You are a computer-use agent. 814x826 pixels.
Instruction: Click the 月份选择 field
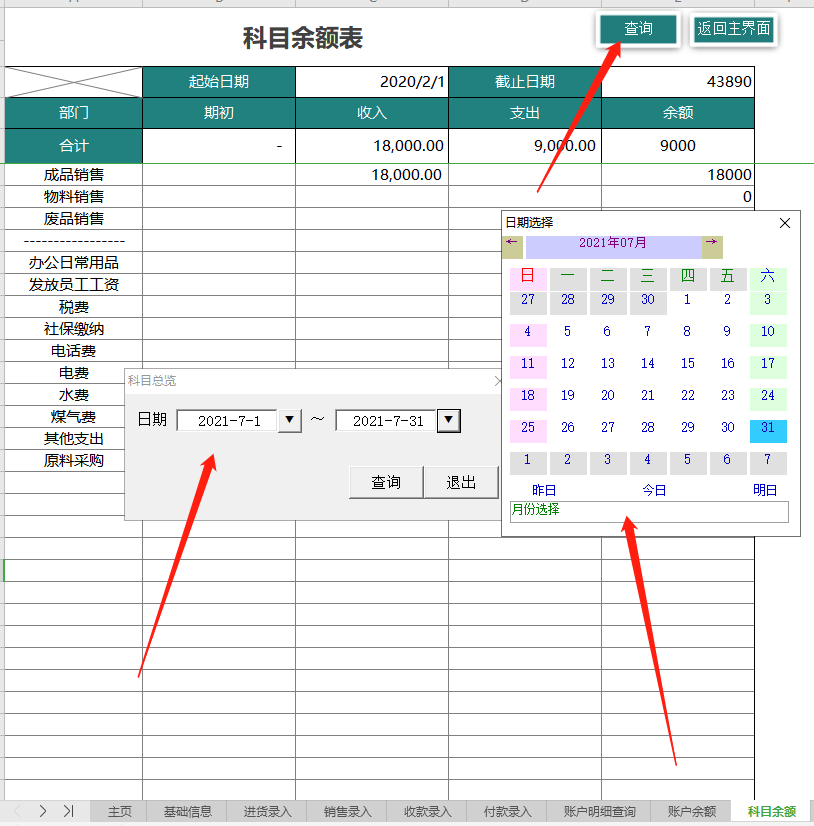coord(649,512)
